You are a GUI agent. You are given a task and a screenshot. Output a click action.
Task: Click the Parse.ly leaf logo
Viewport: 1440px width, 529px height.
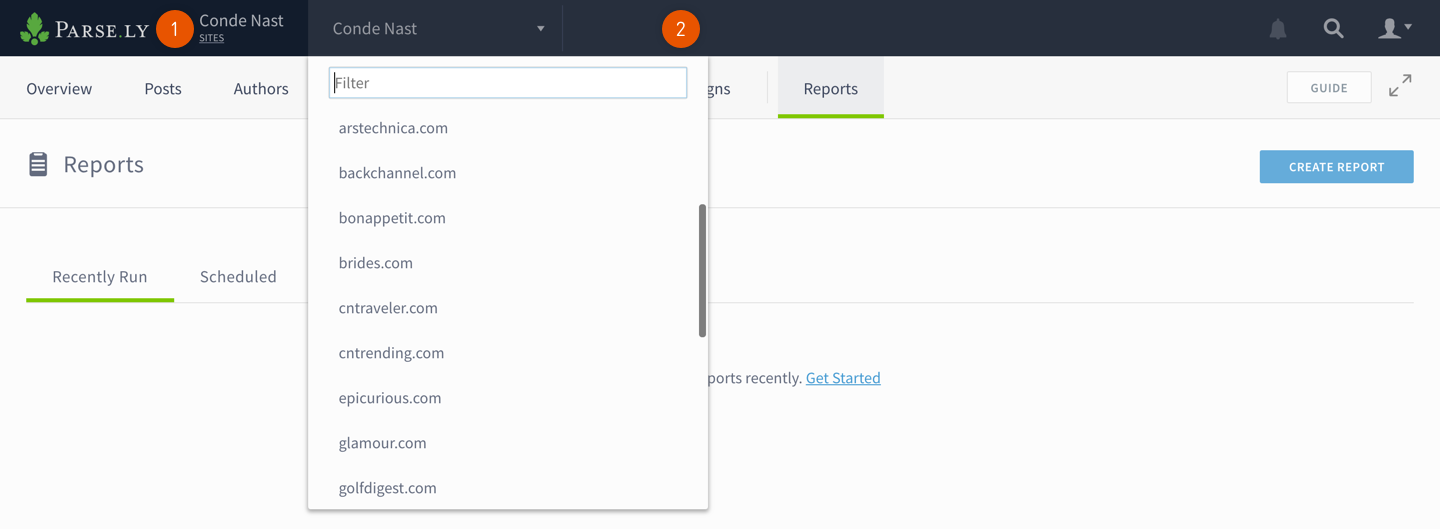point(34,29)
